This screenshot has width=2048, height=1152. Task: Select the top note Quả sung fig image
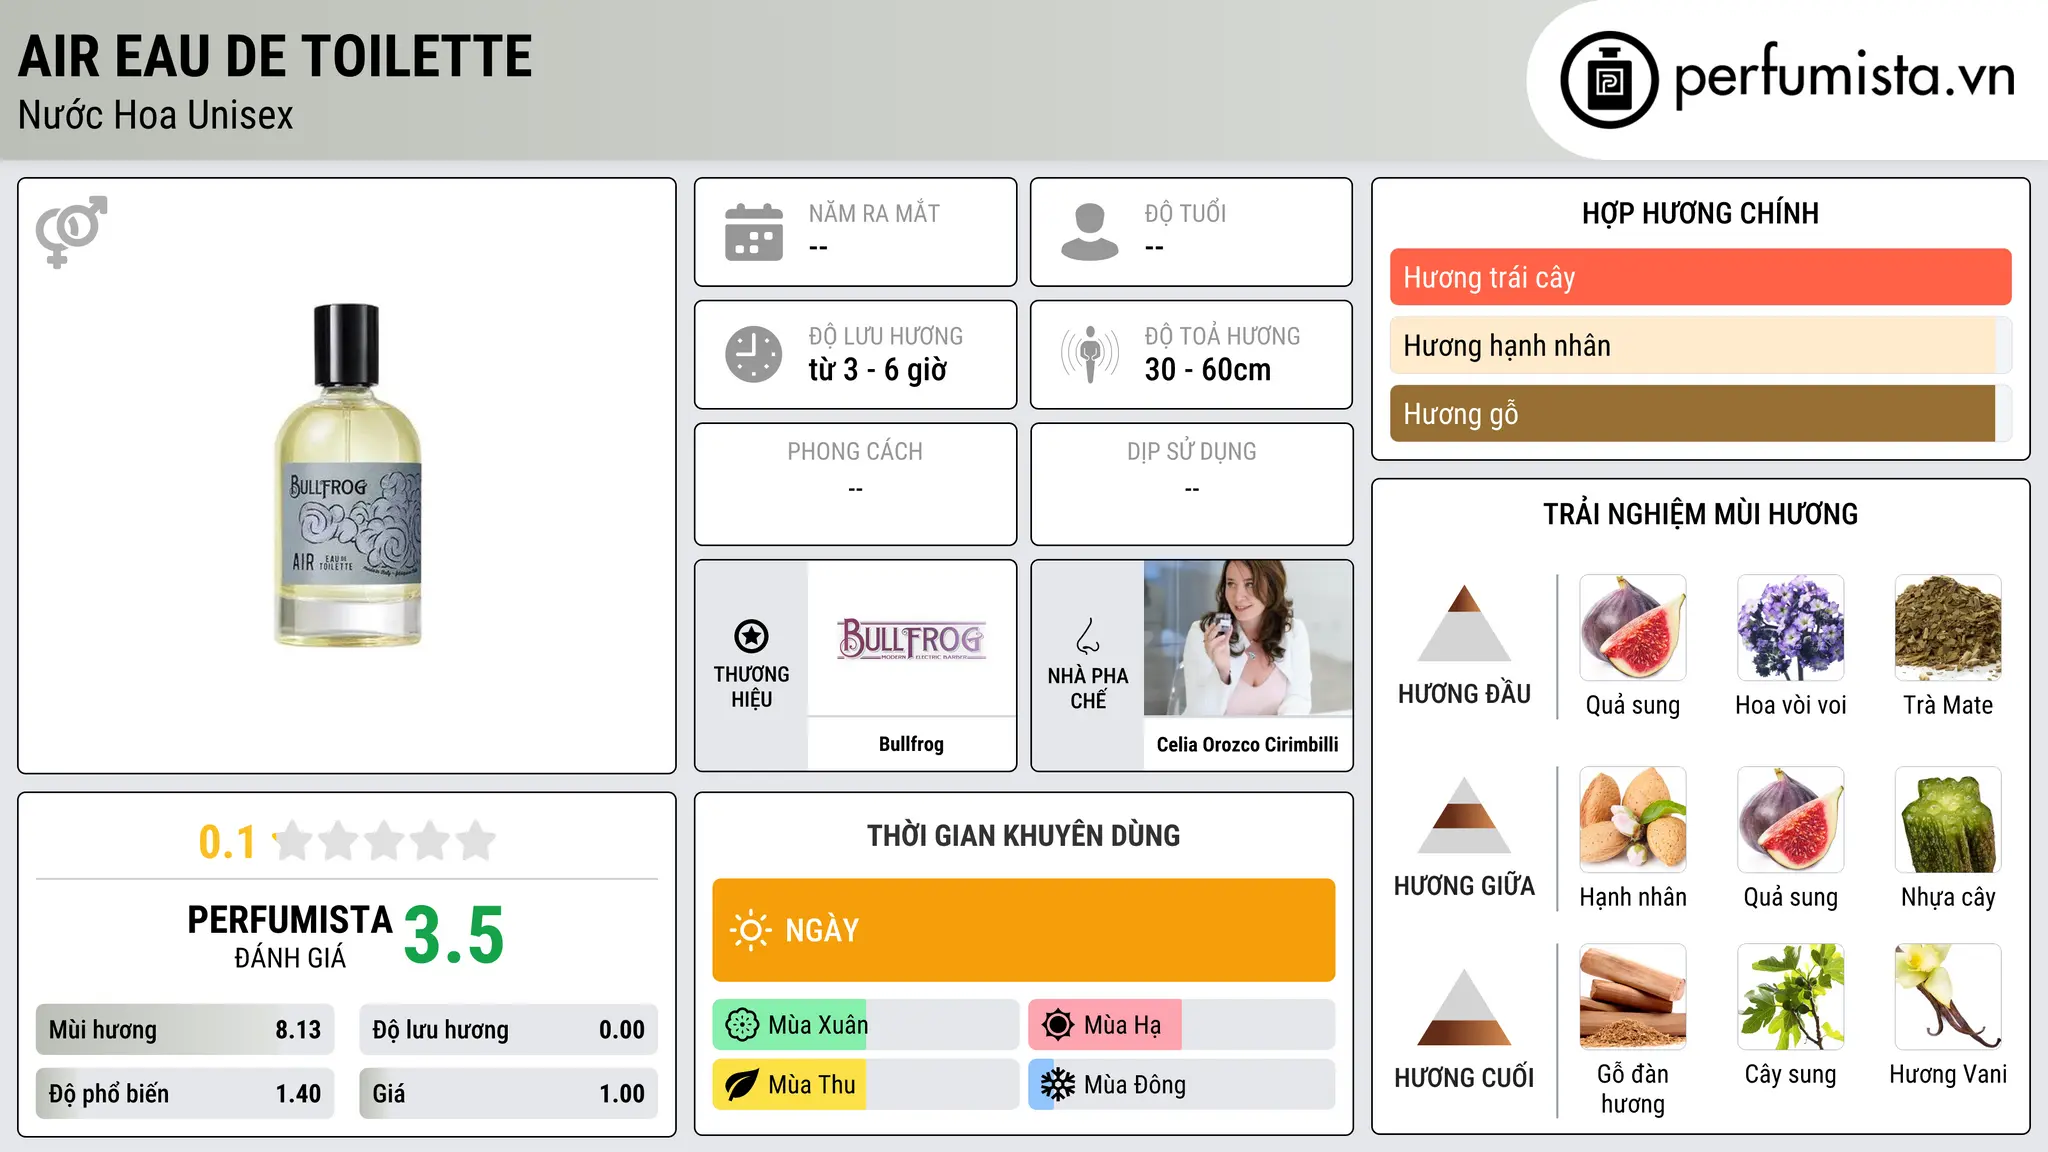(1633, 628)
